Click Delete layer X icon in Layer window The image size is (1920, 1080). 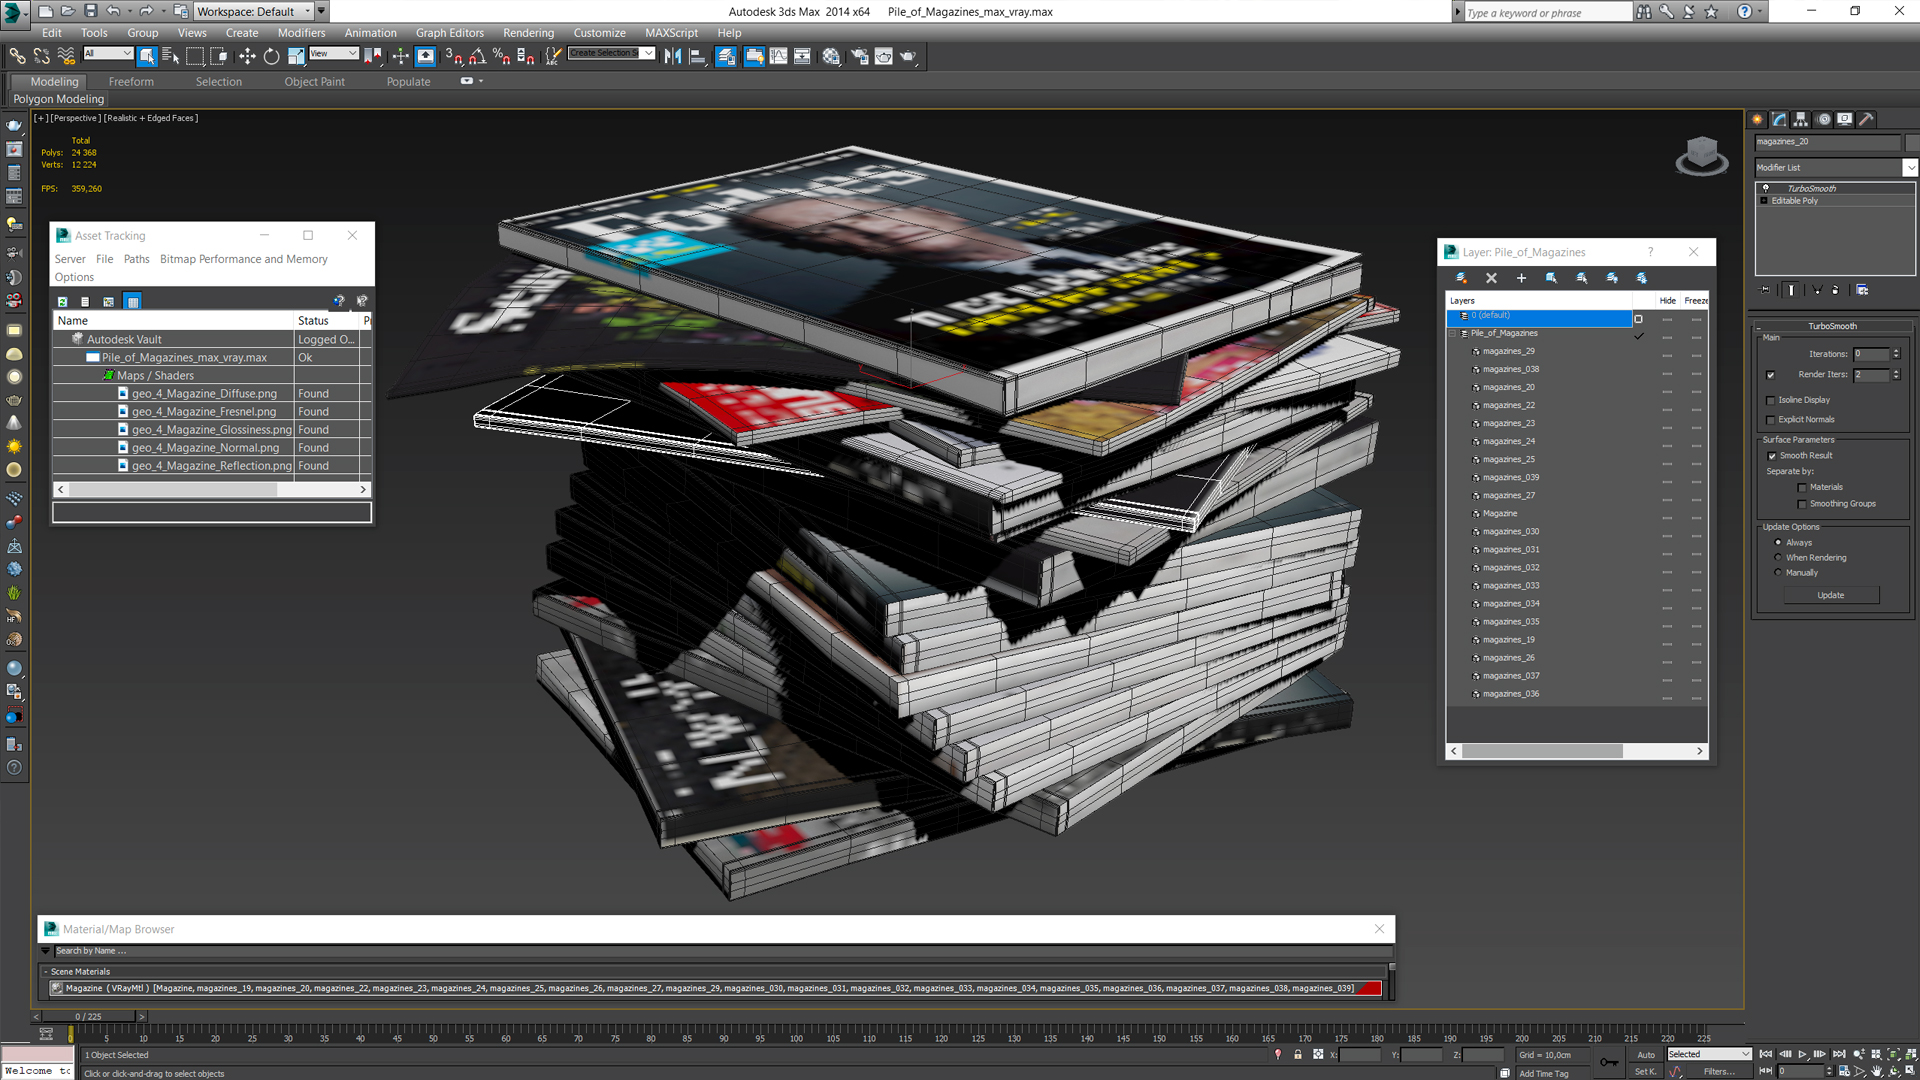pos(1491,278)
